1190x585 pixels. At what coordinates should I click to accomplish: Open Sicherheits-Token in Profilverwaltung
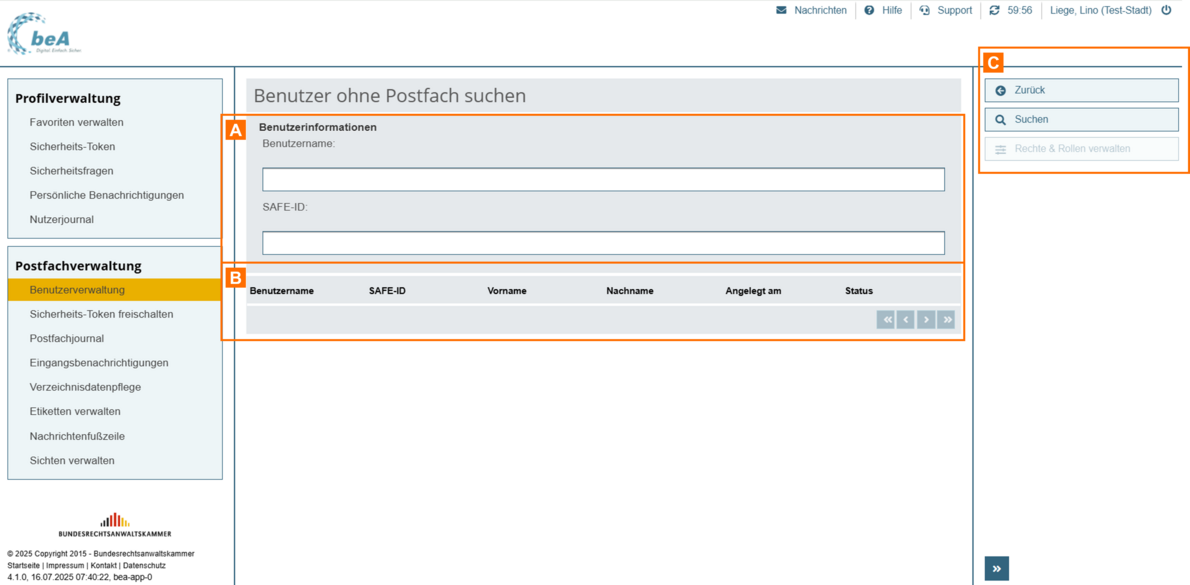[72, 147]
